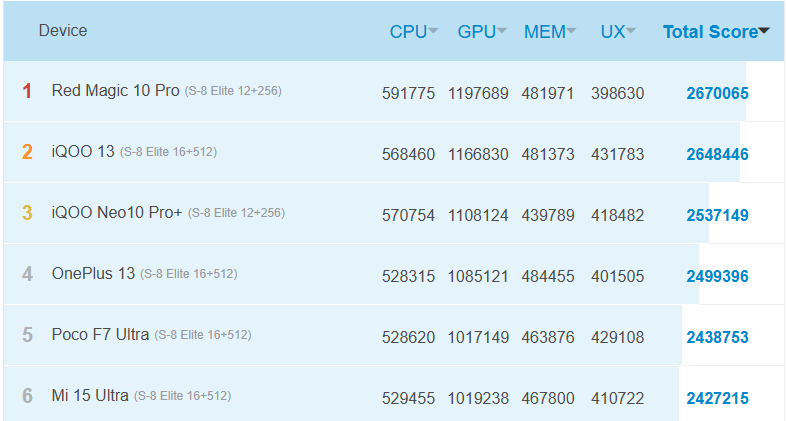The height and width of the screenshot is (421, 786).
Task: Sort table by UX column header
Action: (618, 32)
